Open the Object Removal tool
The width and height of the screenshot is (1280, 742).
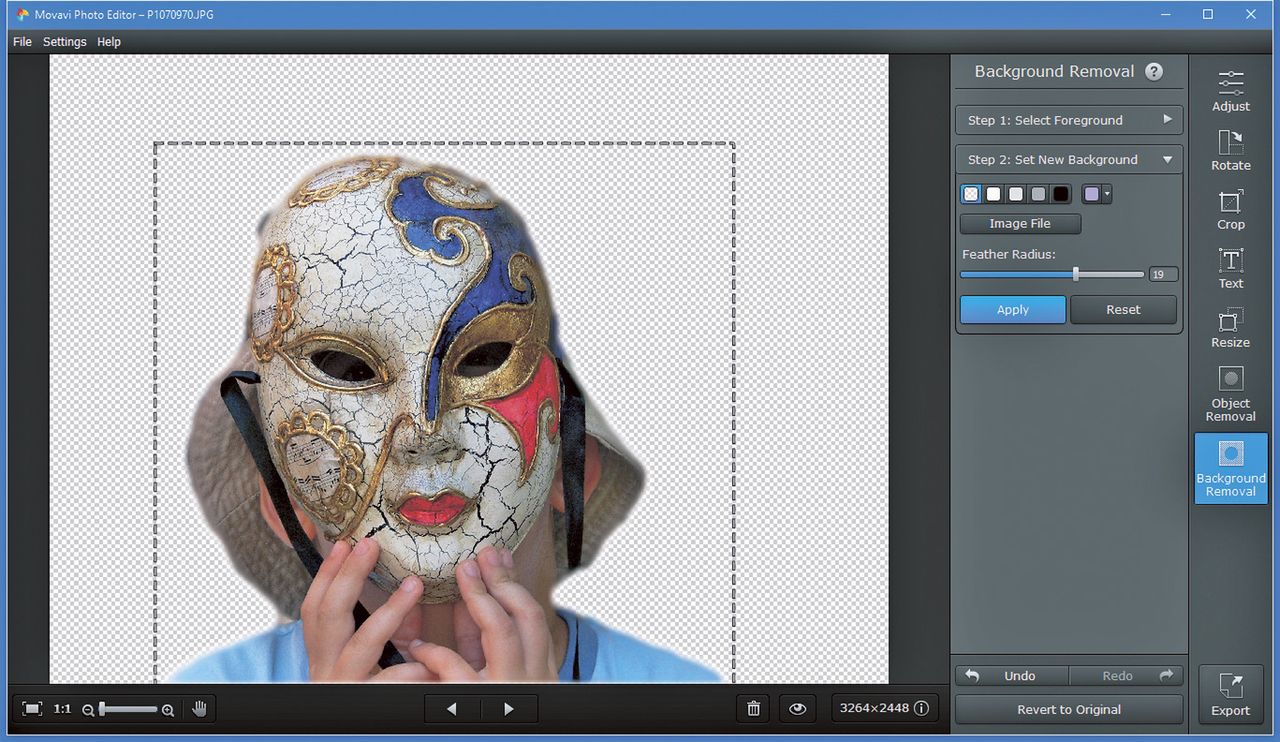pos(1231,393)
